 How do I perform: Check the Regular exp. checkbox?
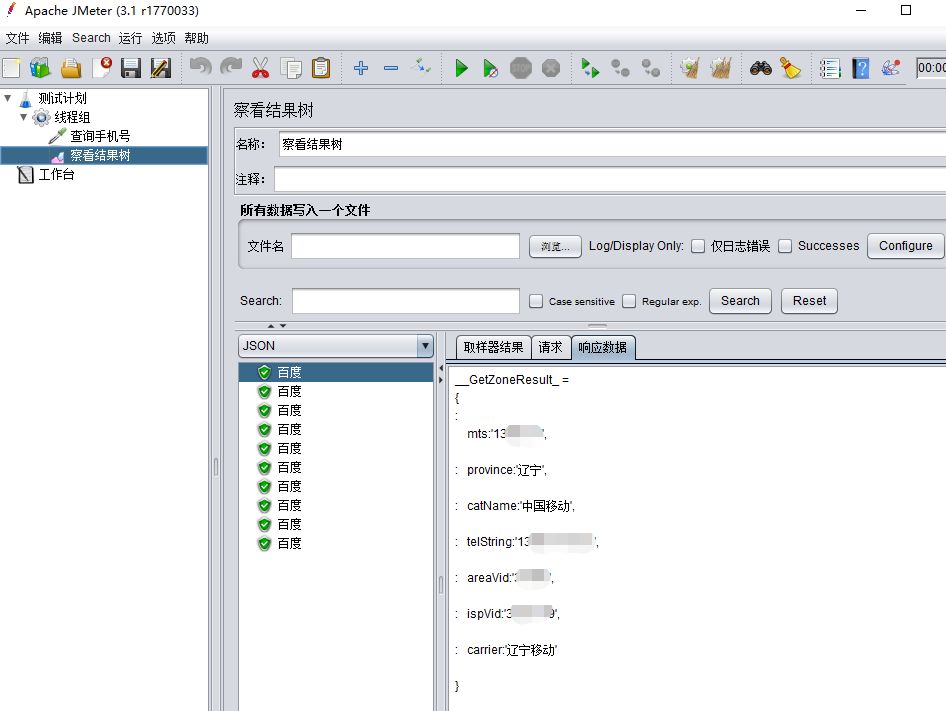pyautogui.click(x=629, y=301)
